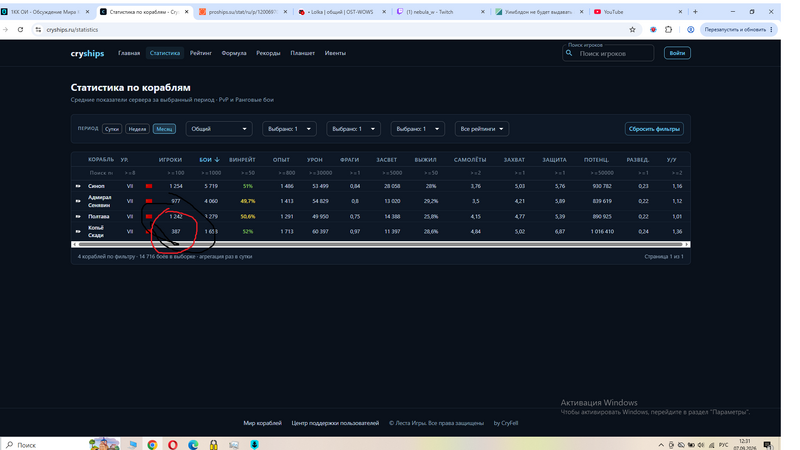Go to the Рейтинг page
The height and width of the screenshot is (450, 800).
201,53
